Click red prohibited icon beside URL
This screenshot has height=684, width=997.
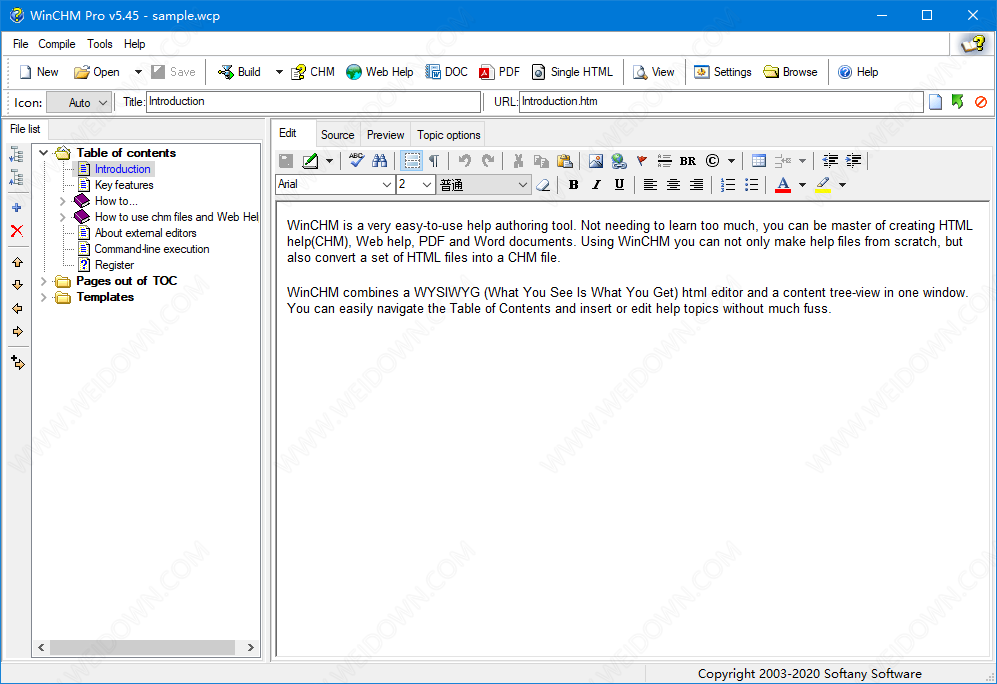pyautogui.click(x=980, y=102)
